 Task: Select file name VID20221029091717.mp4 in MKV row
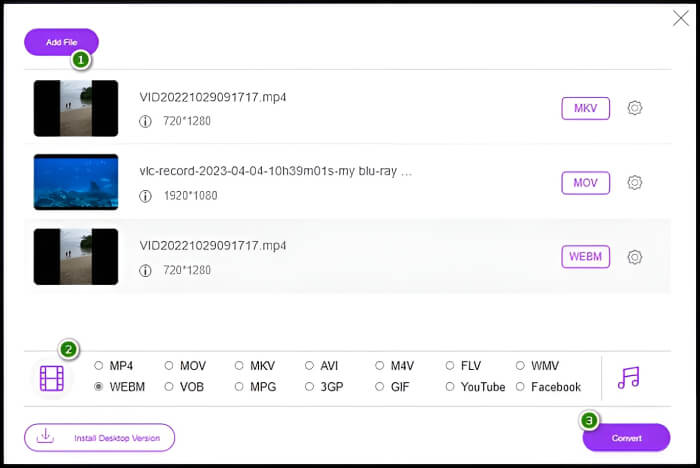point(212,97)
